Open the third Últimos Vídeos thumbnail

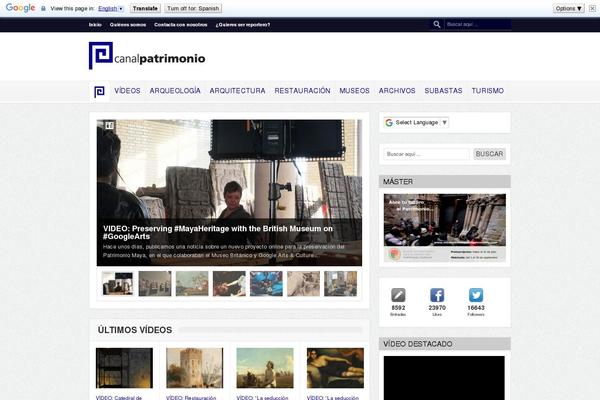pos(265,368)
